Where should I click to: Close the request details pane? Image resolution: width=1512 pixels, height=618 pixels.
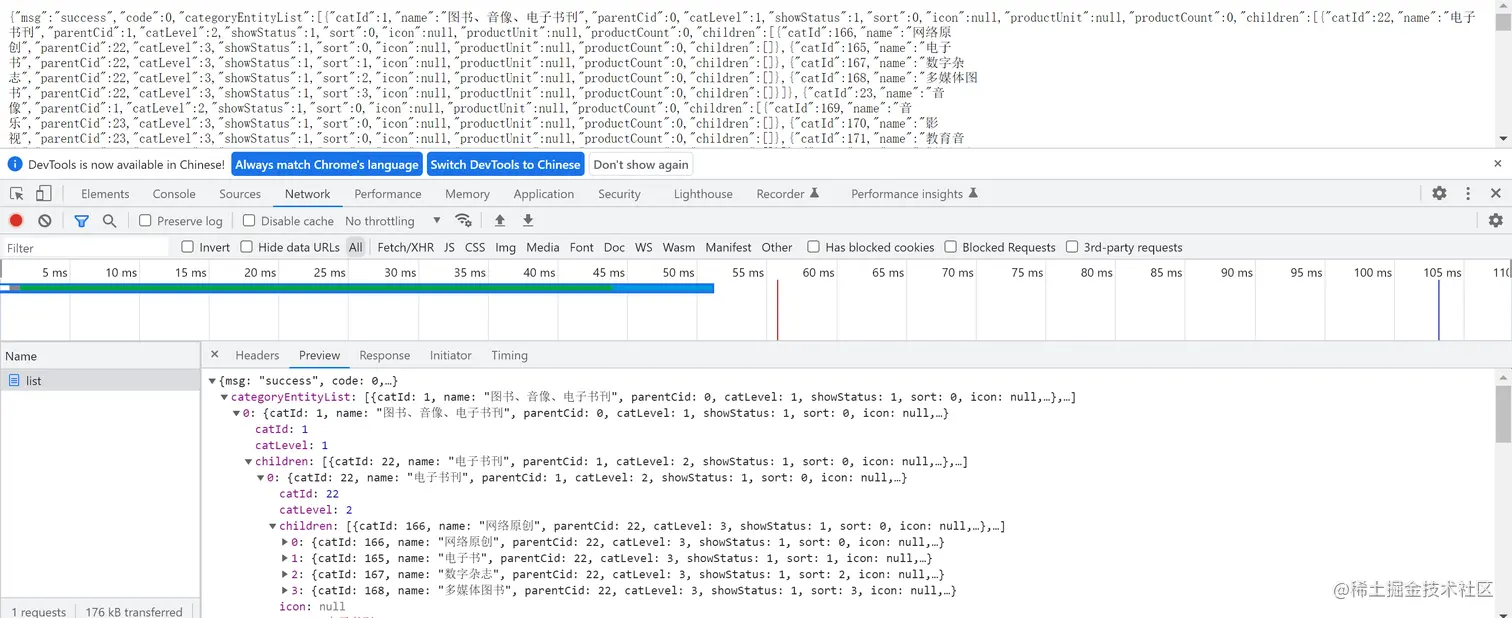(214, 355)
